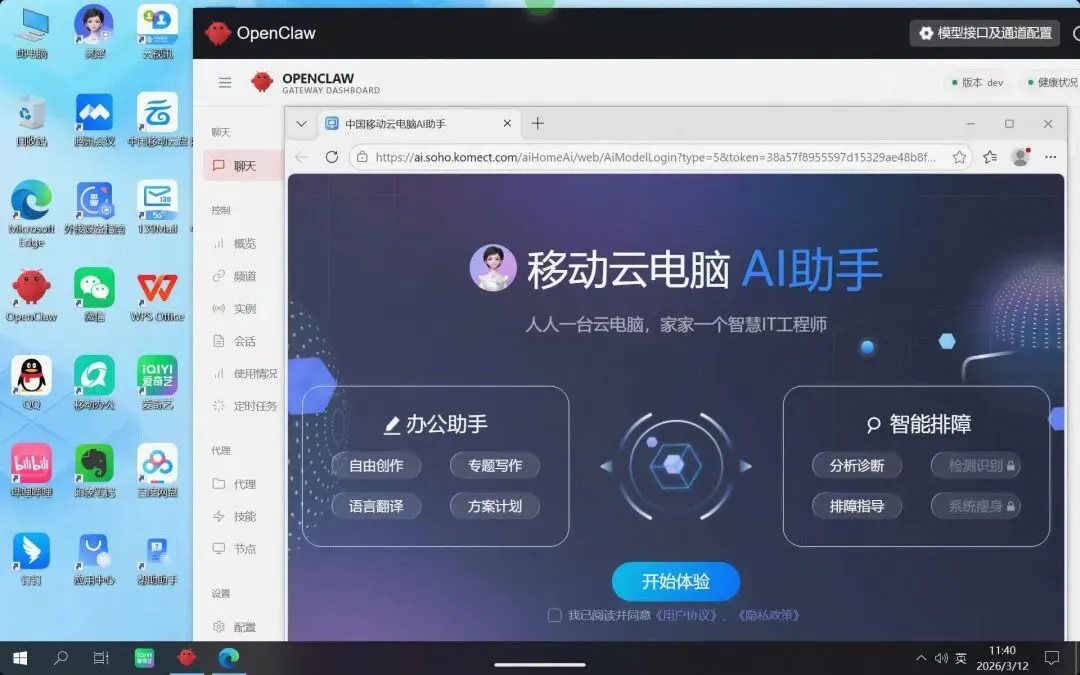Open the 云视讯 desktop shortcut
The image size is (1080, 675).
point(158,31)
